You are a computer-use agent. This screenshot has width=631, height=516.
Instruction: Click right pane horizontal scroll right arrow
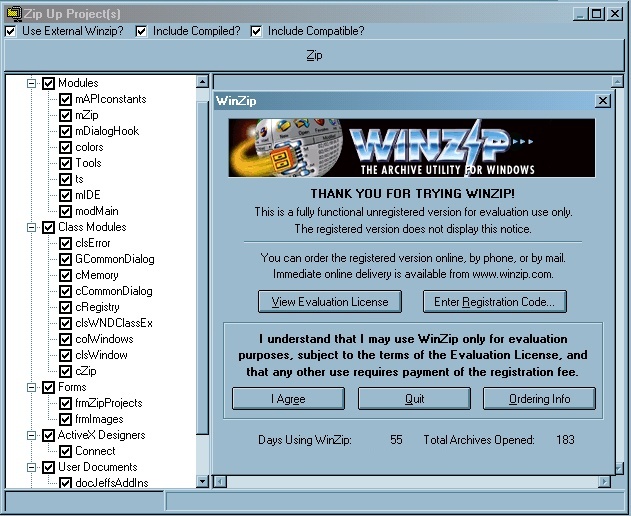click(x=604, y=482)
